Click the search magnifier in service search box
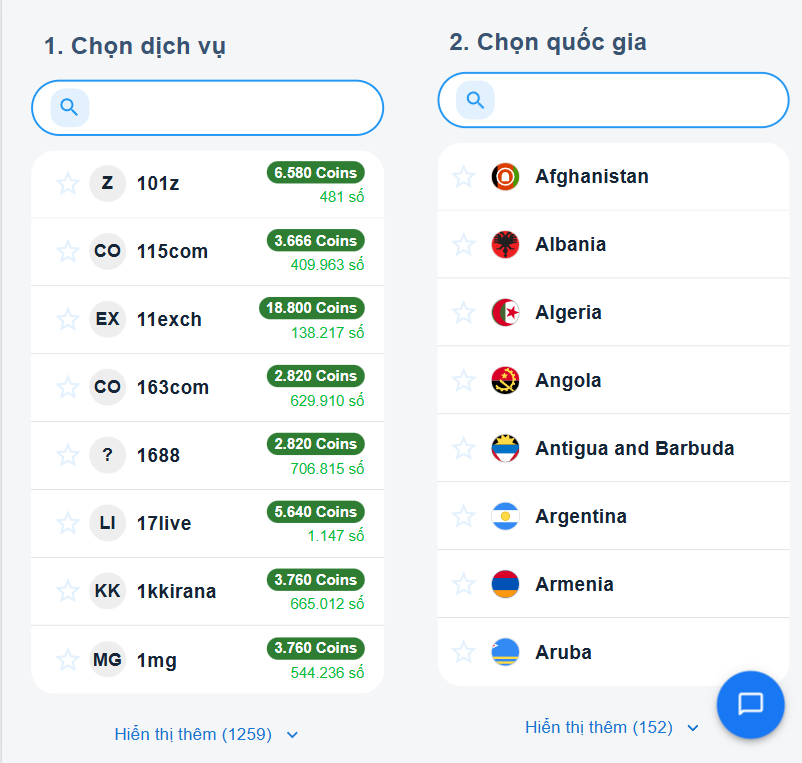 [68, 107]
